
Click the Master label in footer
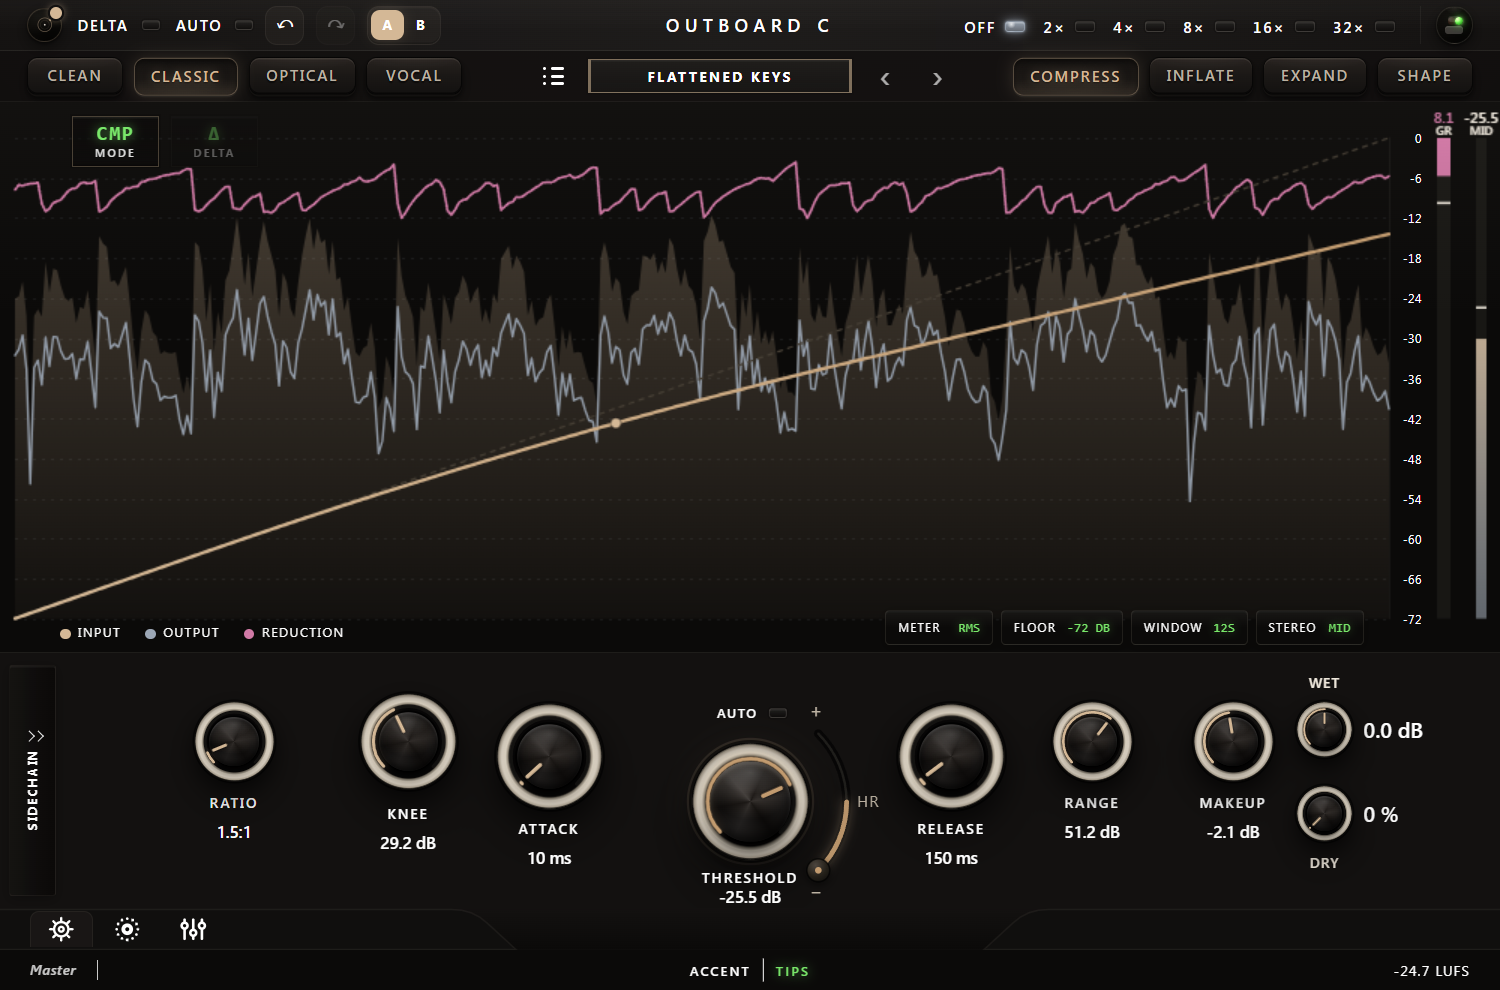click(x=53, y=970)
